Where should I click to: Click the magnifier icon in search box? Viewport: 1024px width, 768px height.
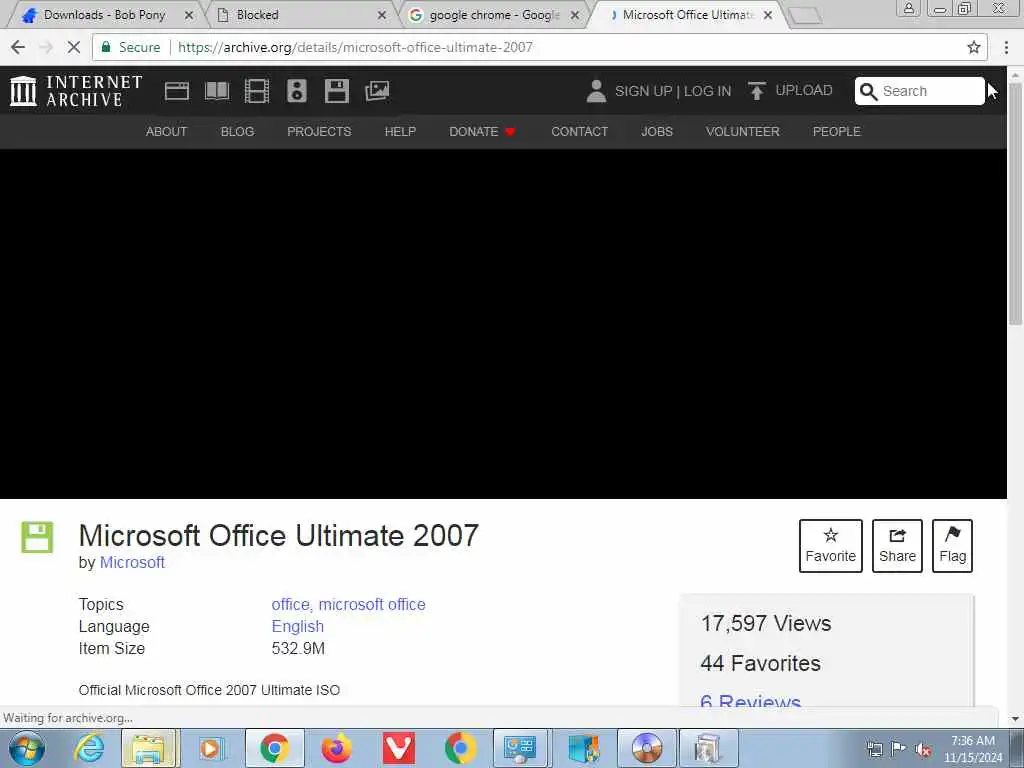pos(868,91)
